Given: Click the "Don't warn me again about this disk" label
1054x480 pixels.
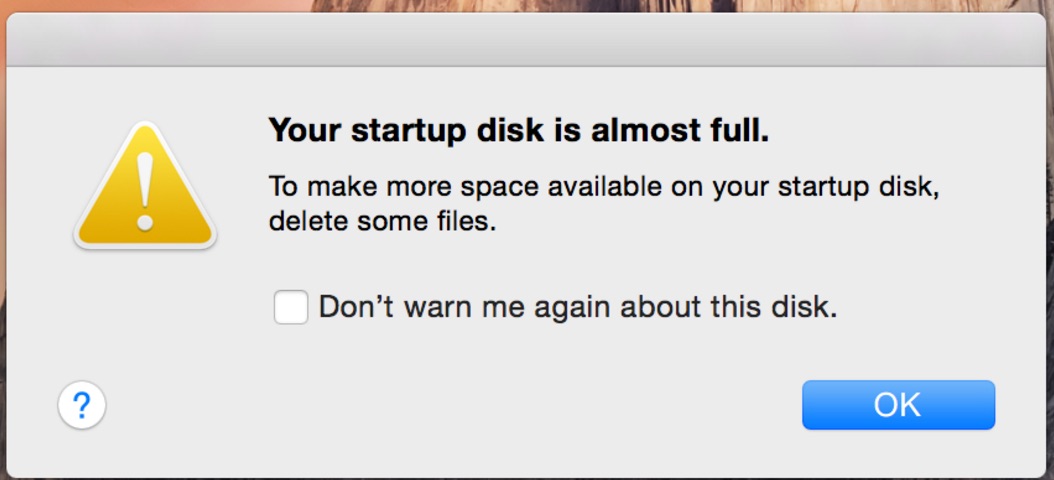Looking at the screenshot, I should pos(578,307).
